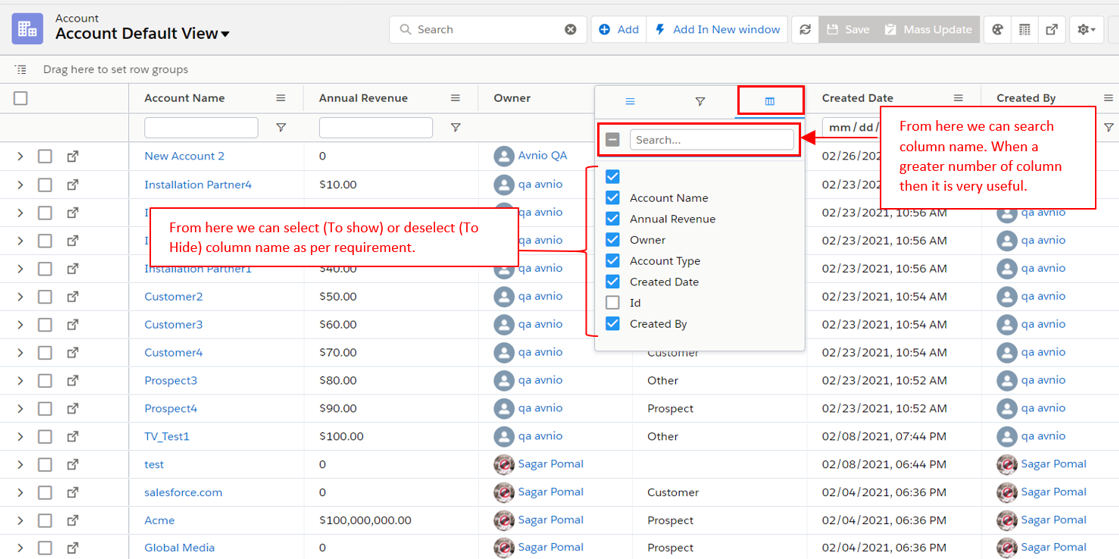Open New Account 2 row in a new window
This screenshot has width=1119, height=559.
point(73,156)
